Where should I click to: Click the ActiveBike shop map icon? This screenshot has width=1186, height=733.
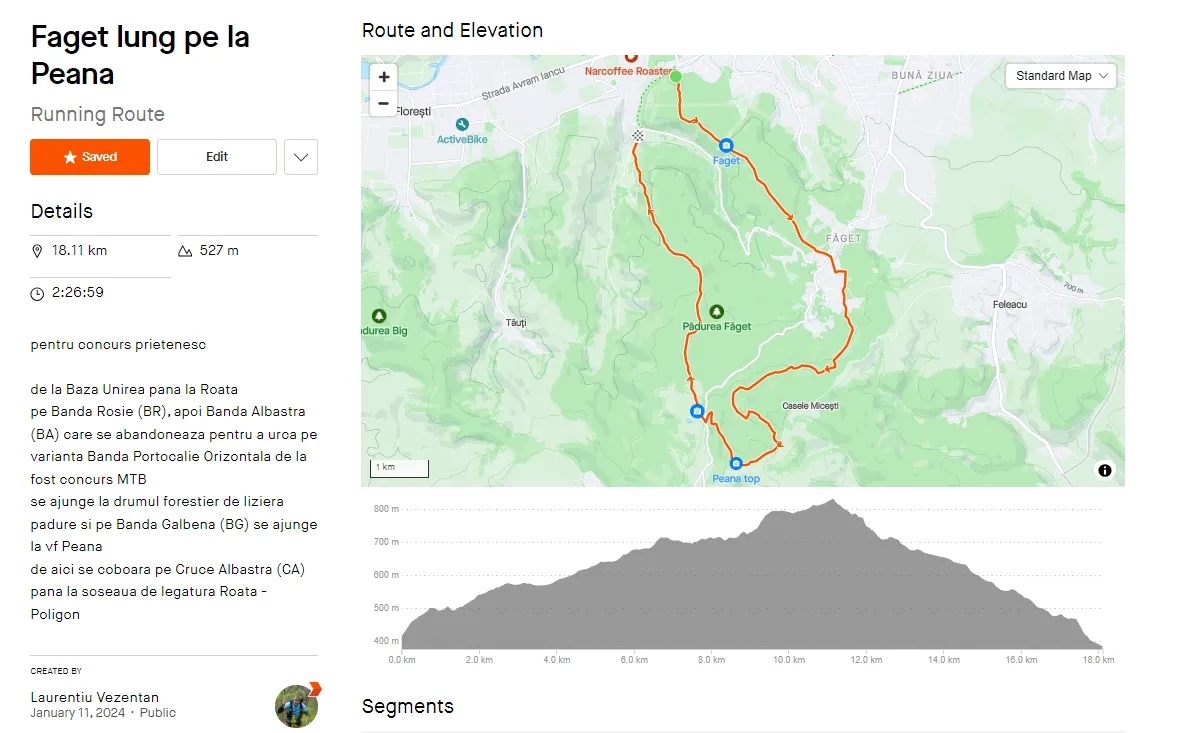point(461,124)
